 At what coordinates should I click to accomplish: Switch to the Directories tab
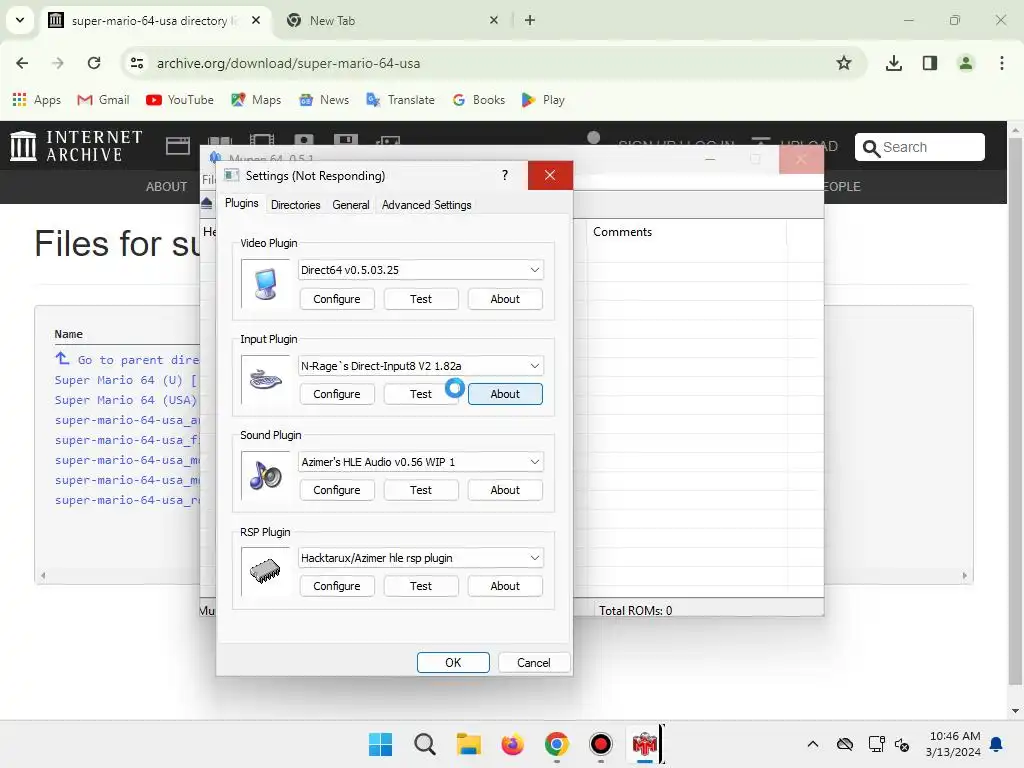click(295, 205)
